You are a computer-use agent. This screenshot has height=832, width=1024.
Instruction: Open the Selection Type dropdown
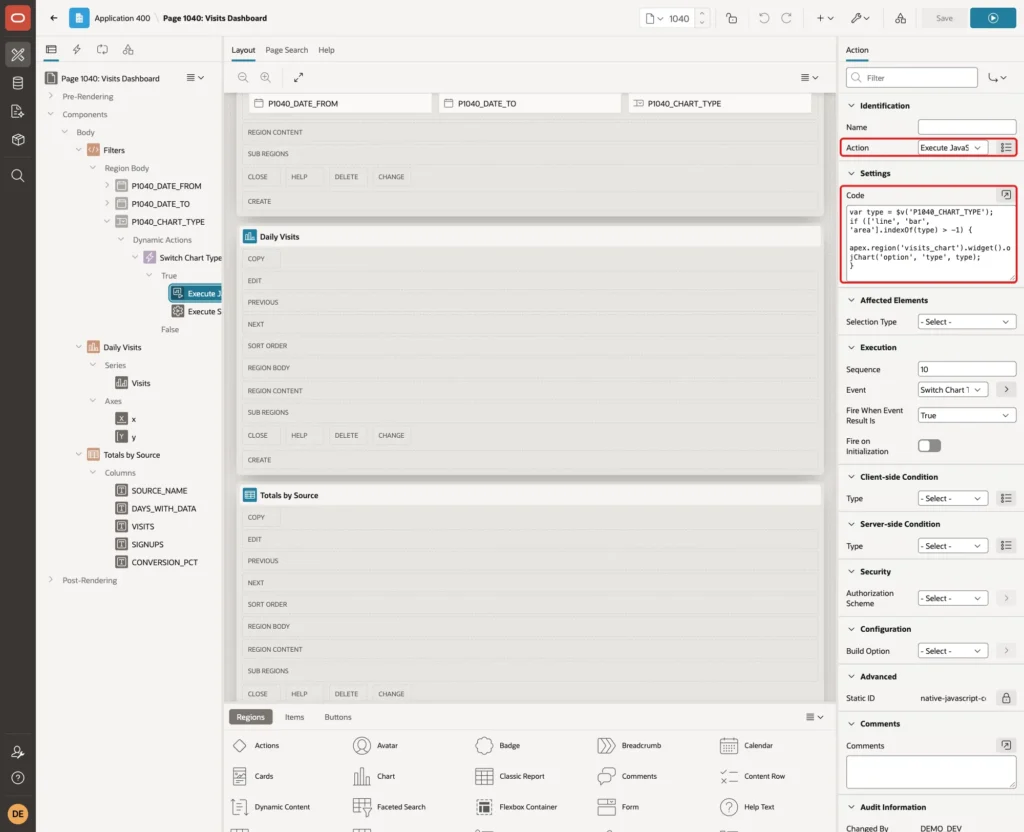(x=967, y=322)
